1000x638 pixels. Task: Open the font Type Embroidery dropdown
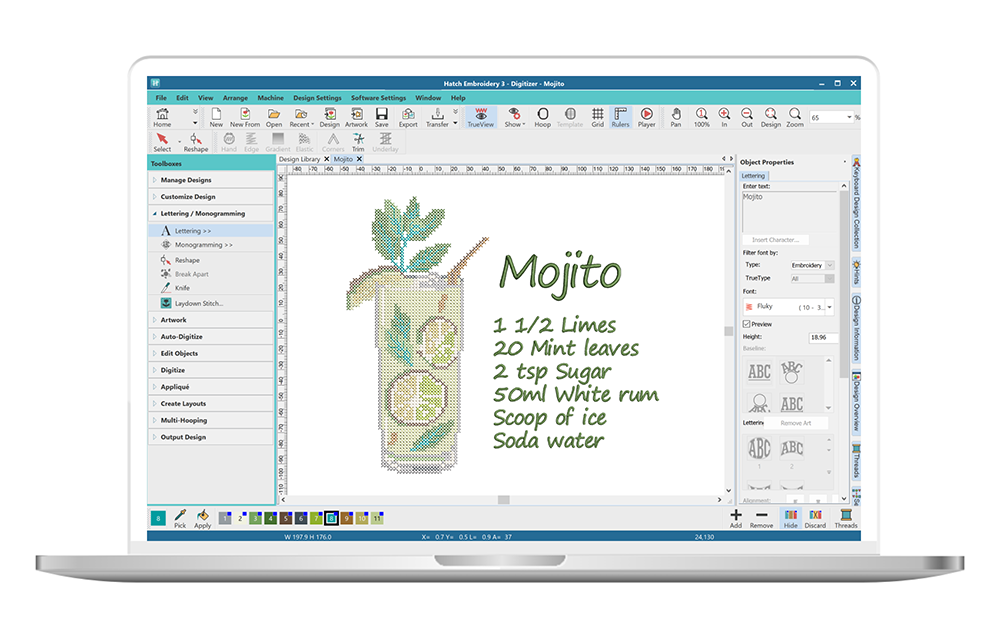pyautogui.click(x=812, y=265)
